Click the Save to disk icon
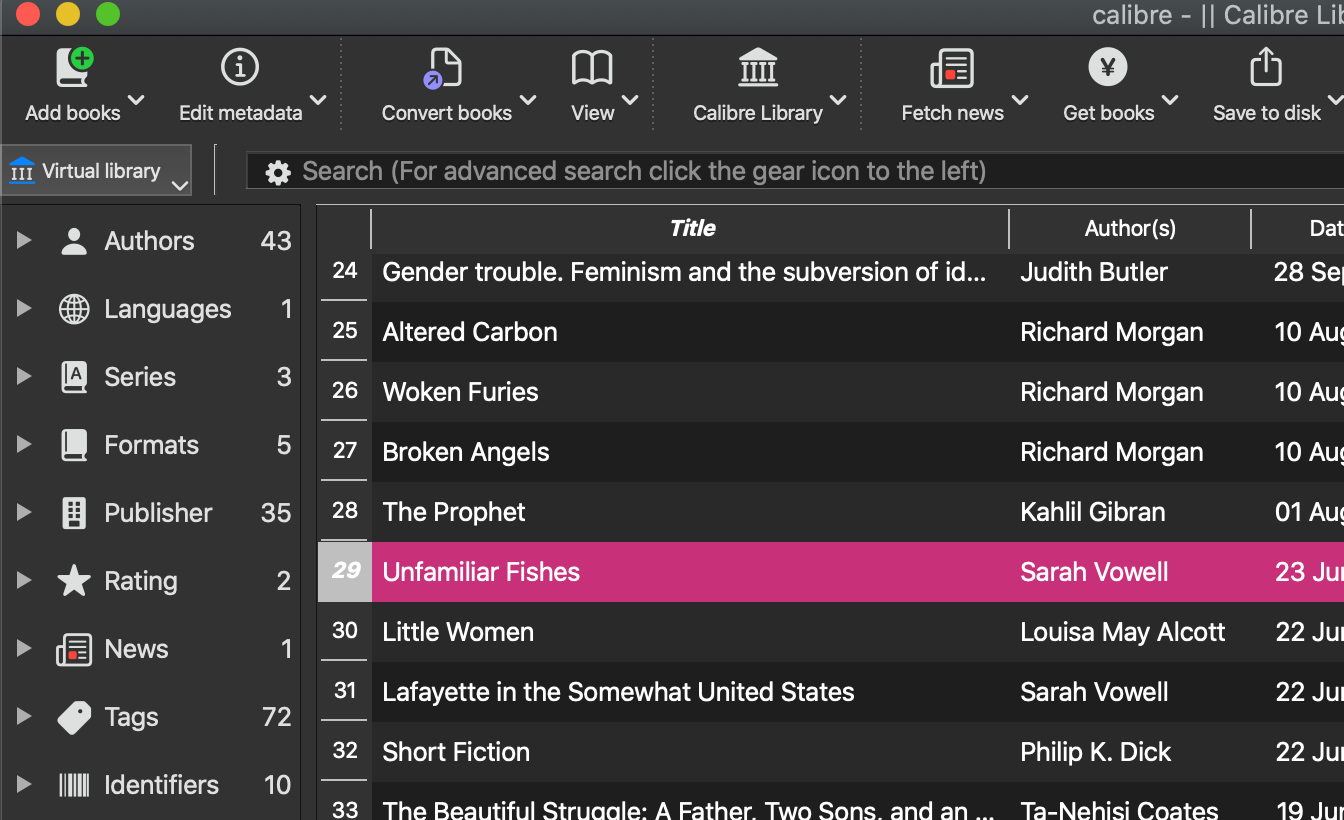The width and height of the screenshot is (1344, 820). pos(1266,70)
